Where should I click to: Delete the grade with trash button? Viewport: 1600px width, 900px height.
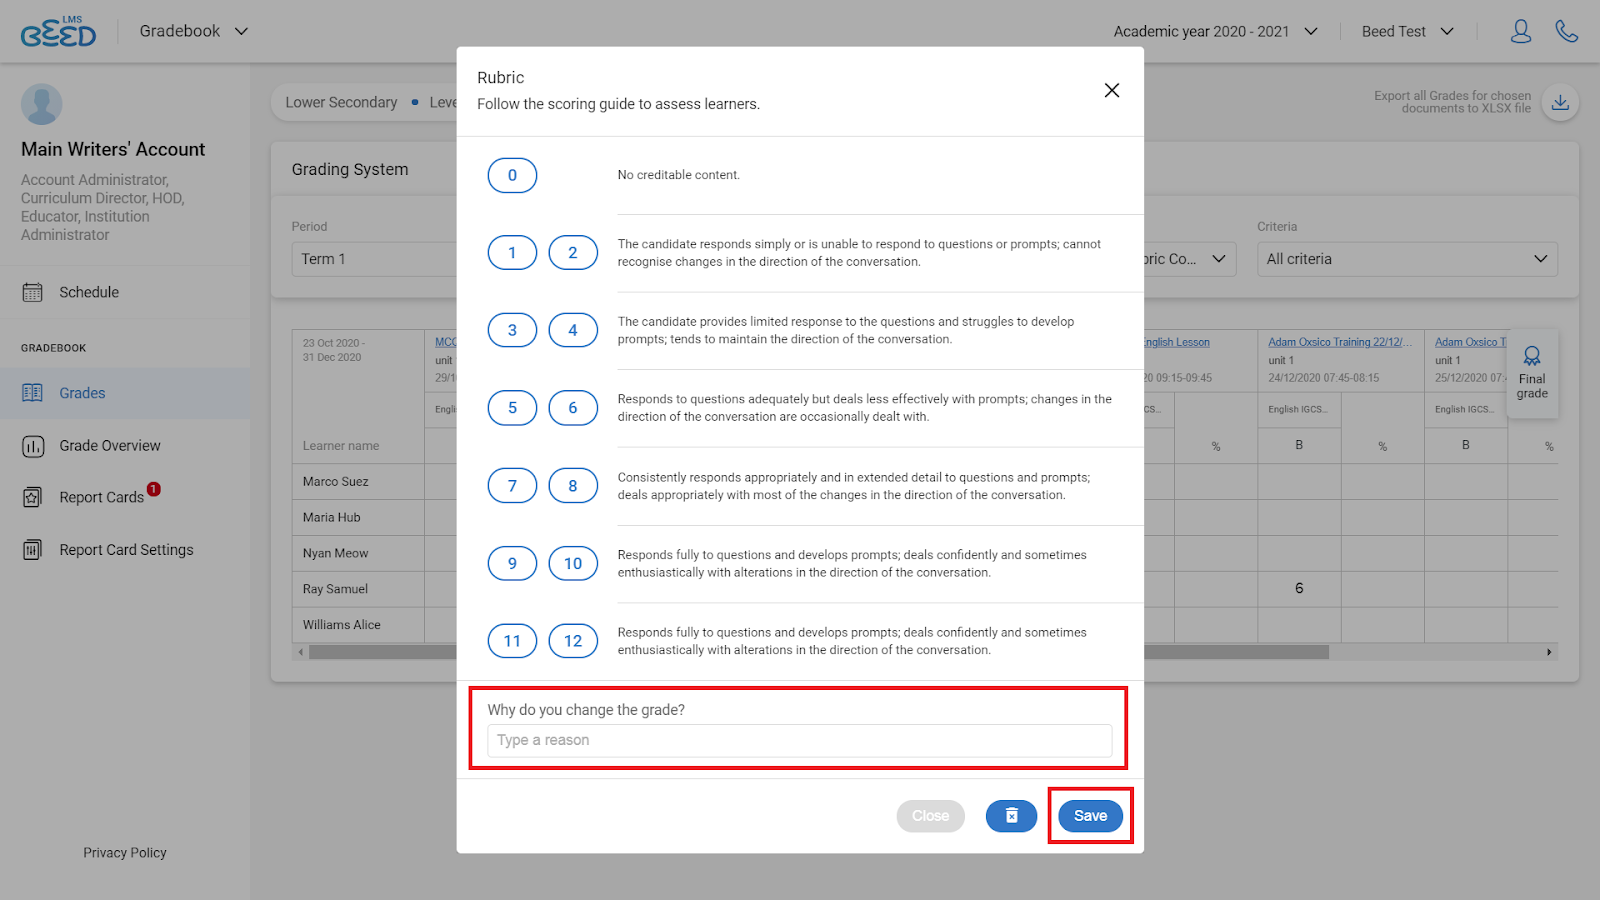click(x=1011, y=816)
